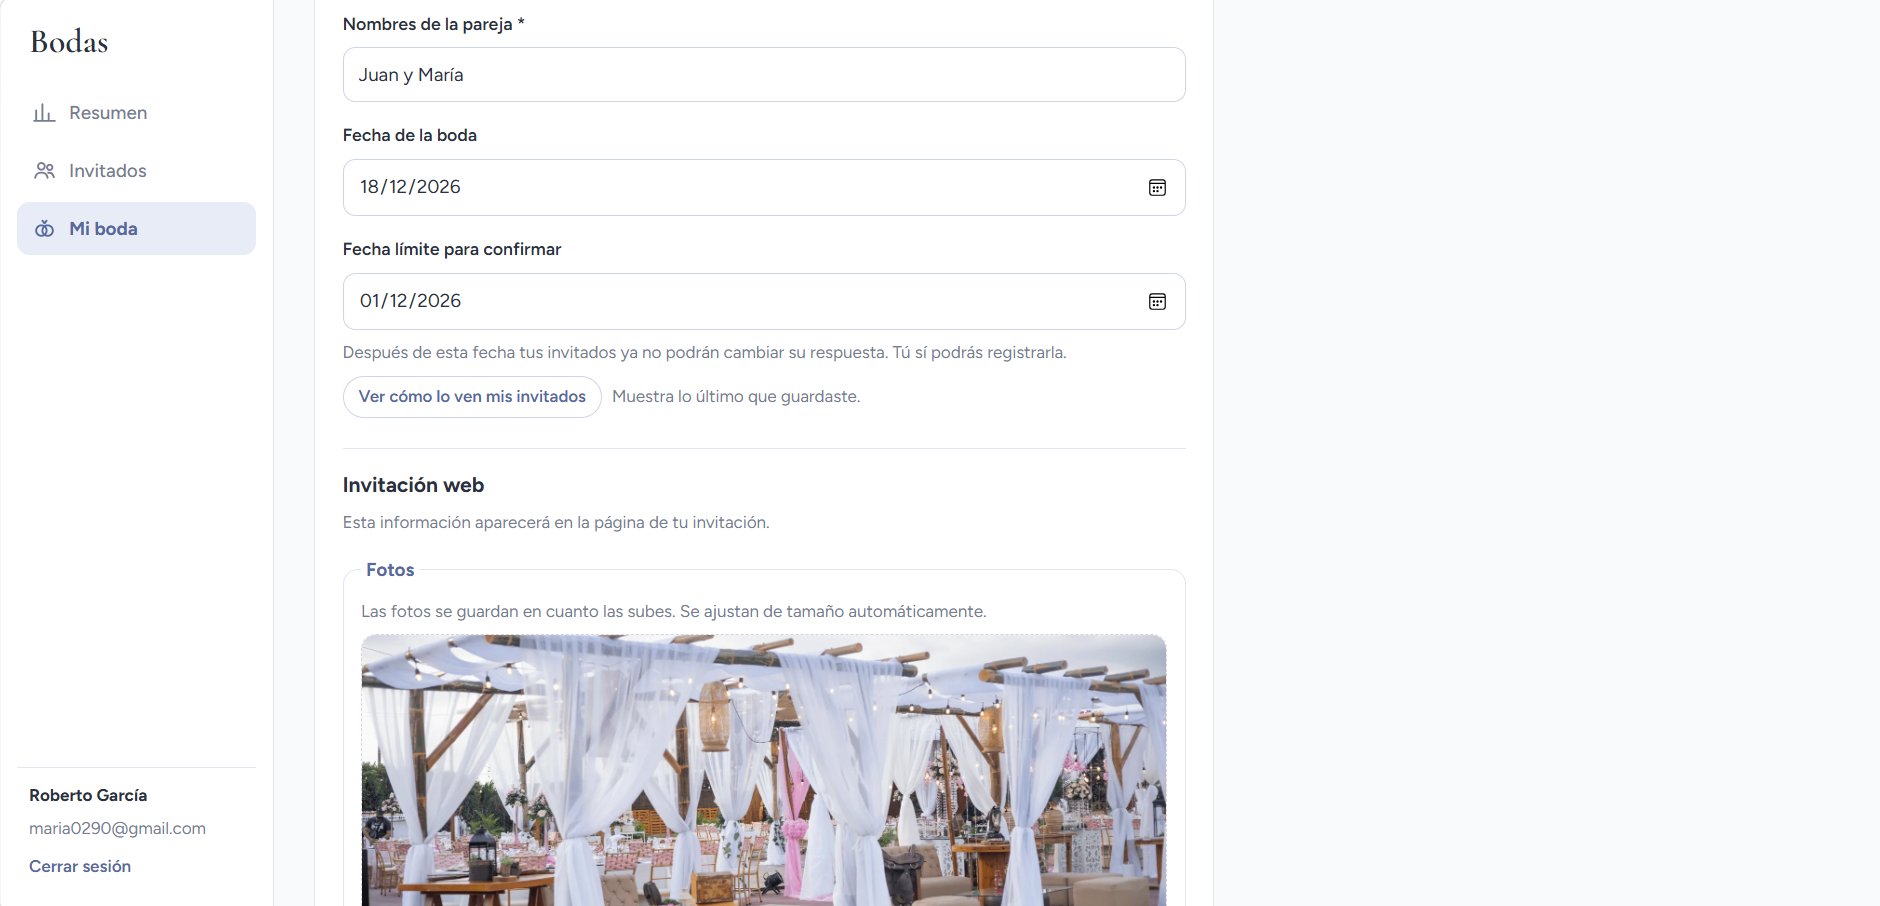Click the Resumen bar chart icon

click(x=44, y=113)
